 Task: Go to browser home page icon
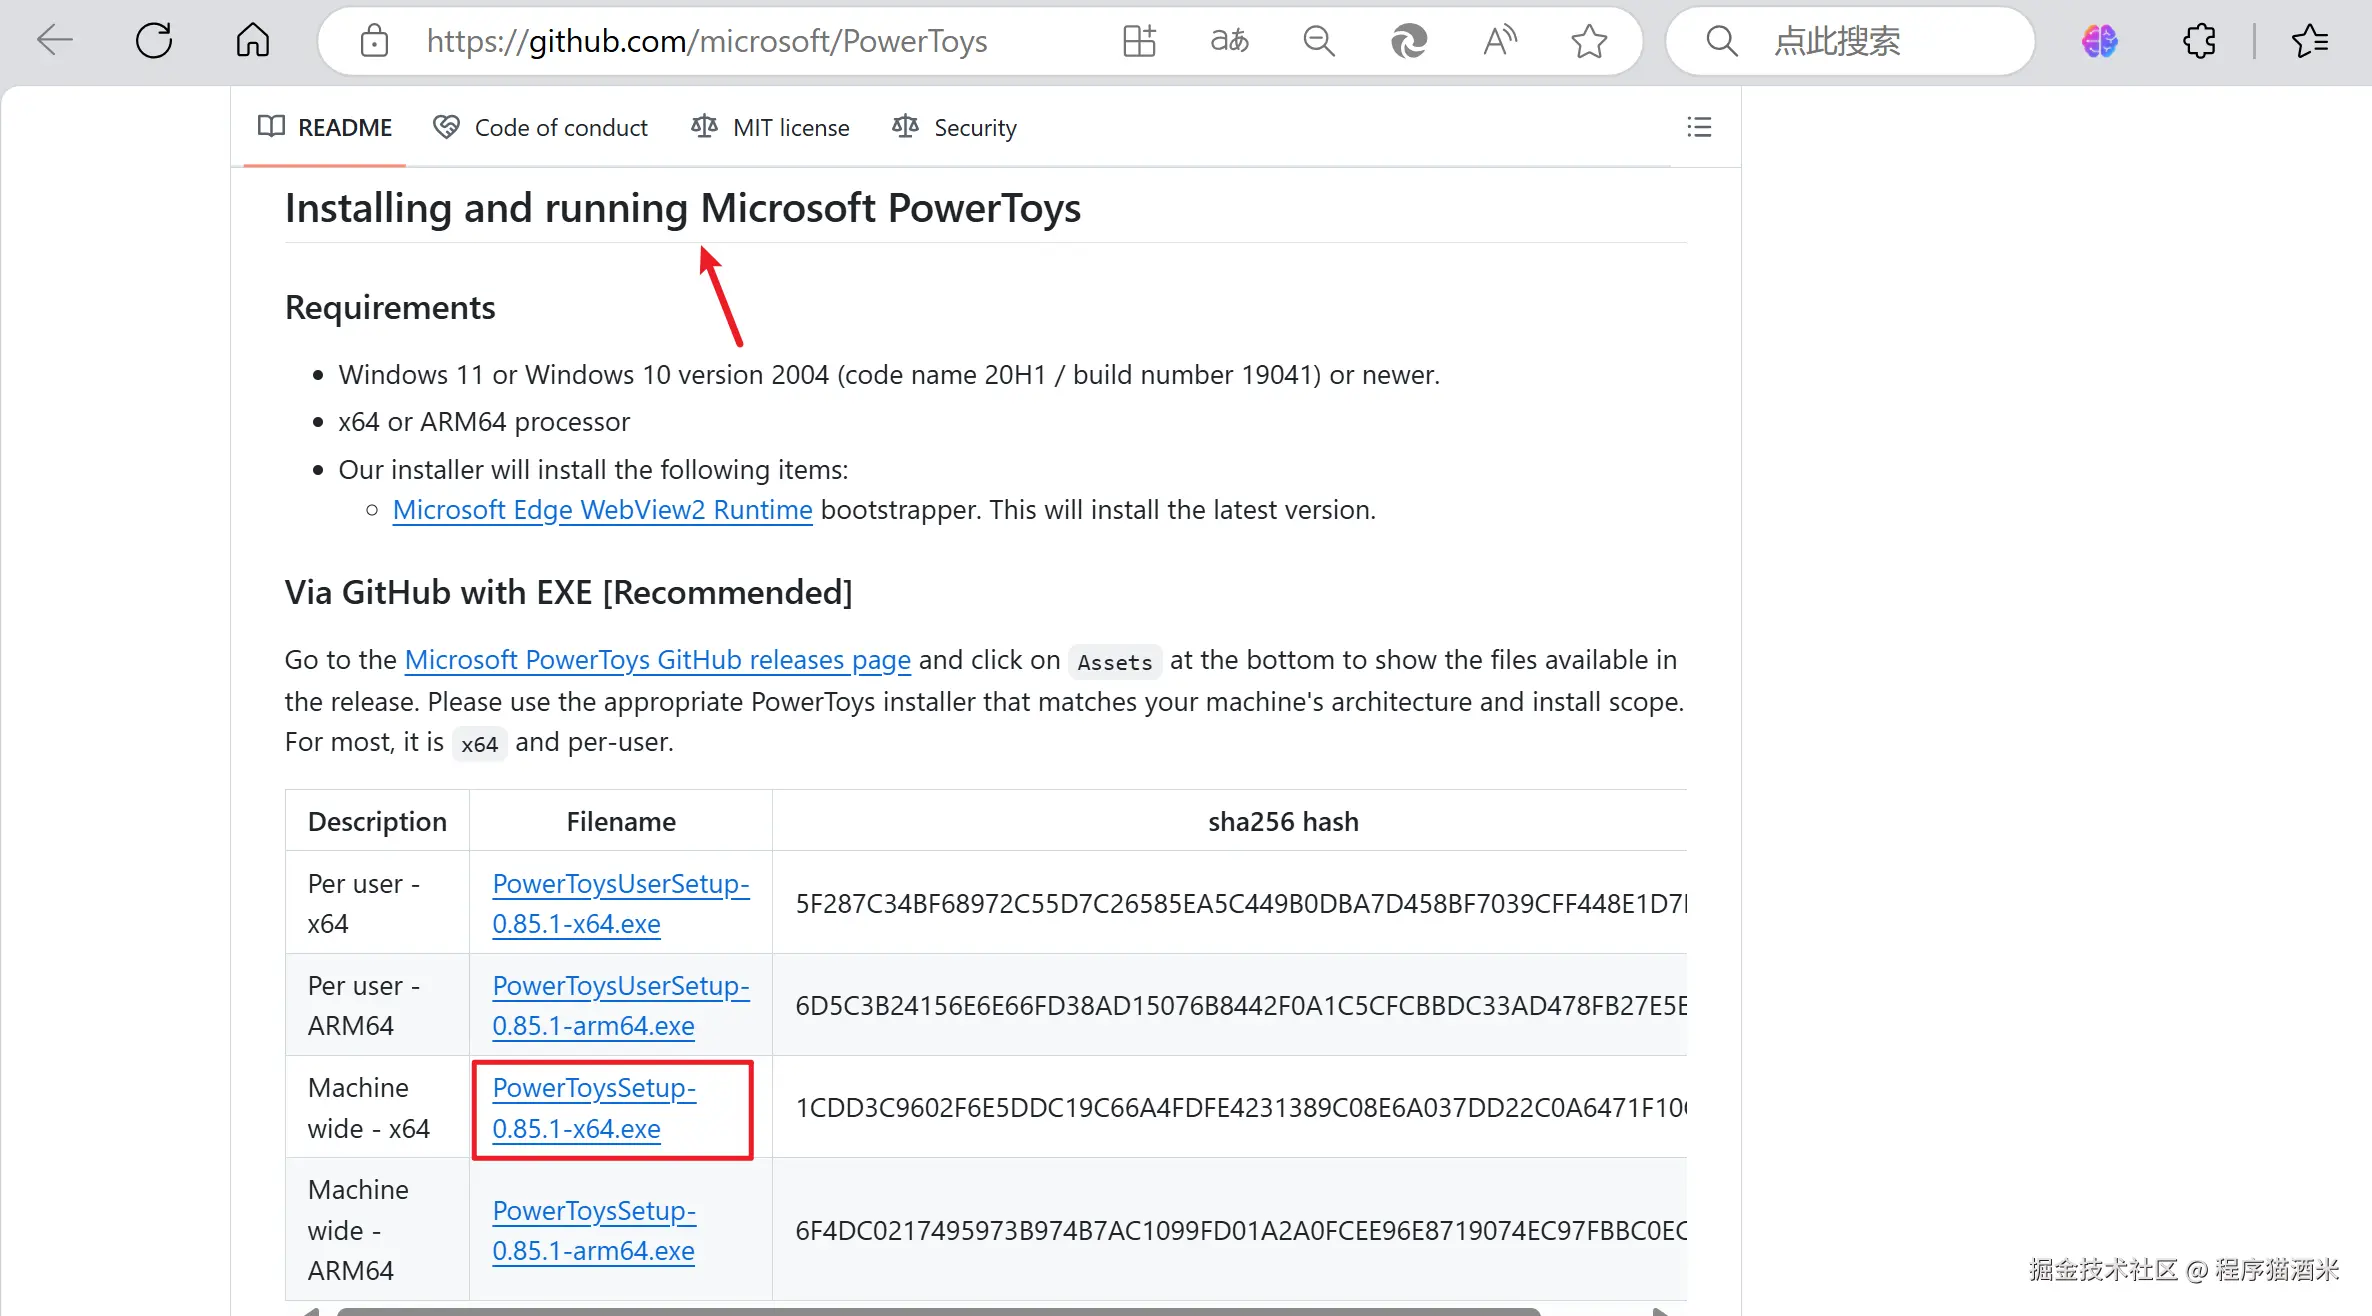pos(252,41)
